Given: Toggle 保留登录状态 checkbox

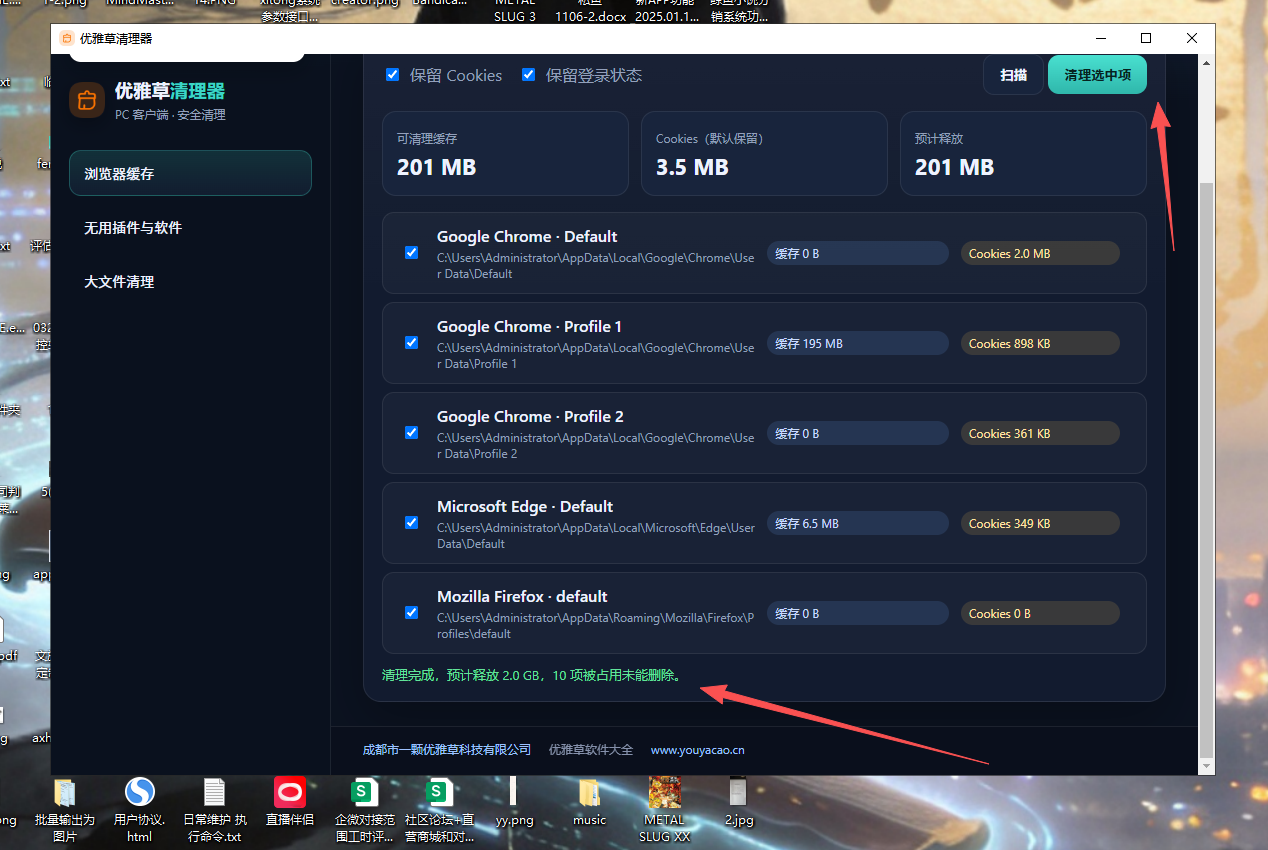Looking at the screenshot, I should coord(529,75).
